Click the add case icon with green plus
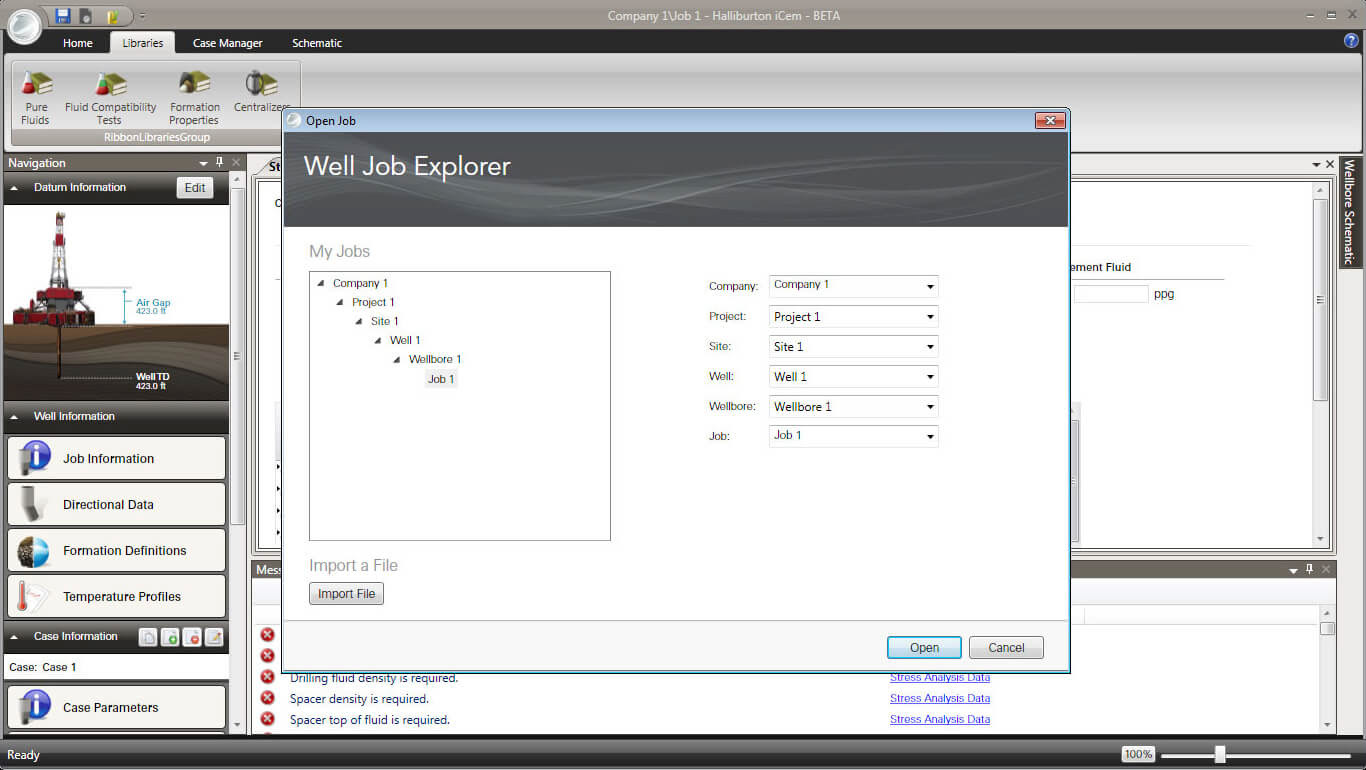 coord(170,637)
